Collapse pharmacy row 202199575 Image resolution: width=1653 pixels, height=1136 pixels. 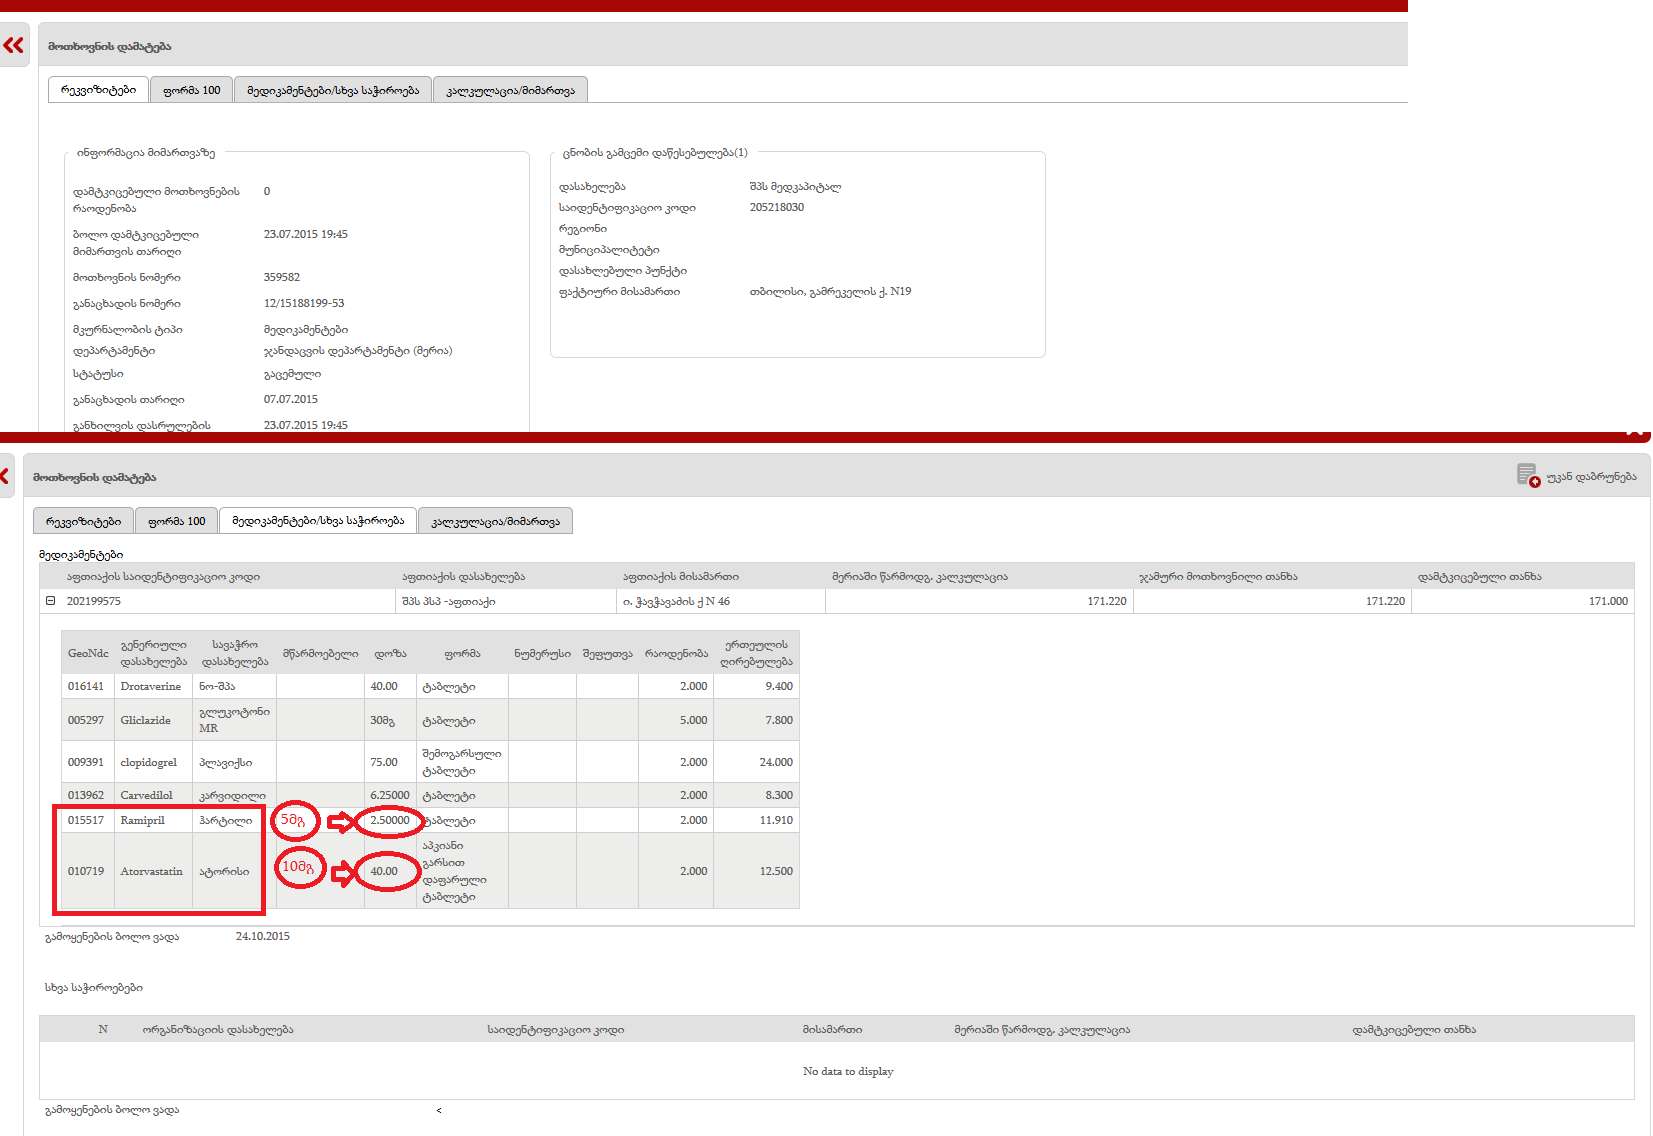[x=50, y=601]
